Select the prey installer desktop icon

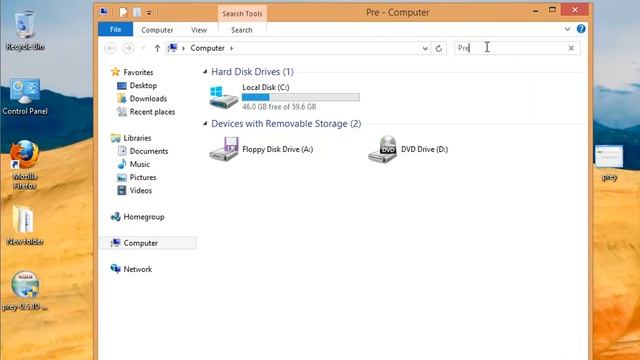[x=25, y=290]
